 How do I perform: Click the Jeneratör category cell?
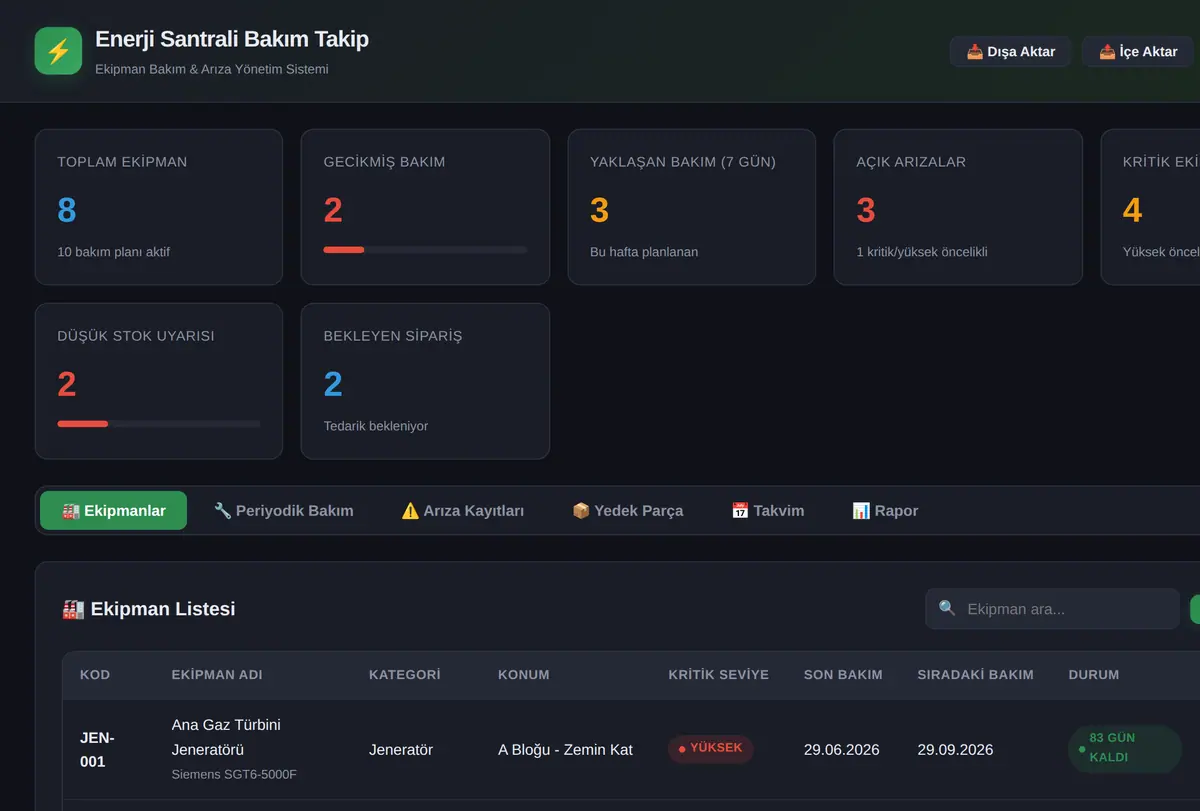coord(401,750)
